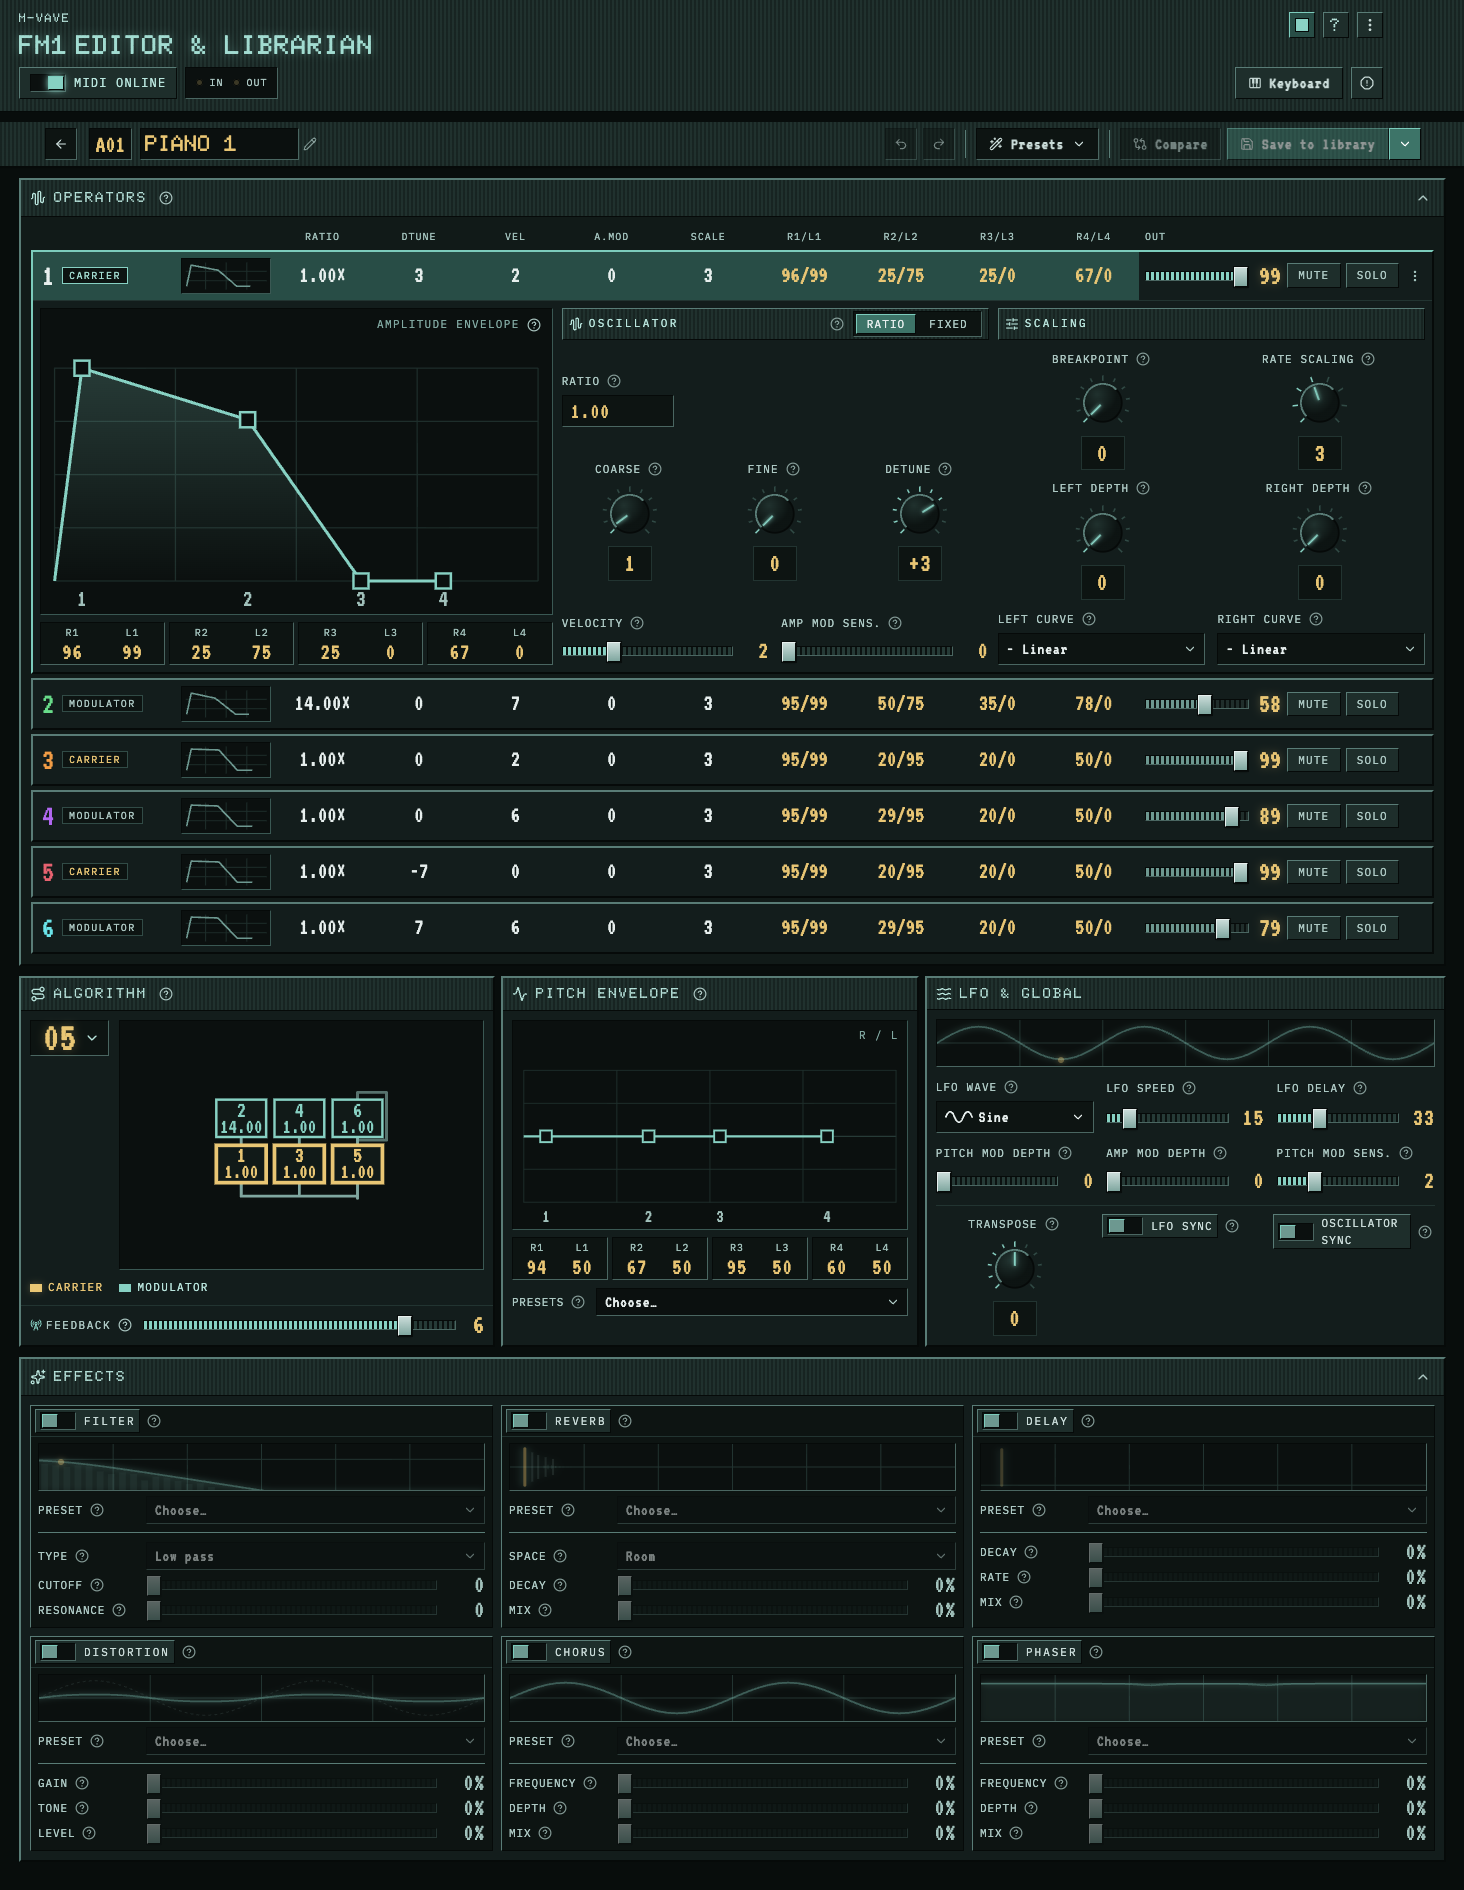Solo operator 6
This screenshot has height=1890, width=1464.
pyautogui.click(x=1371, y=928)
